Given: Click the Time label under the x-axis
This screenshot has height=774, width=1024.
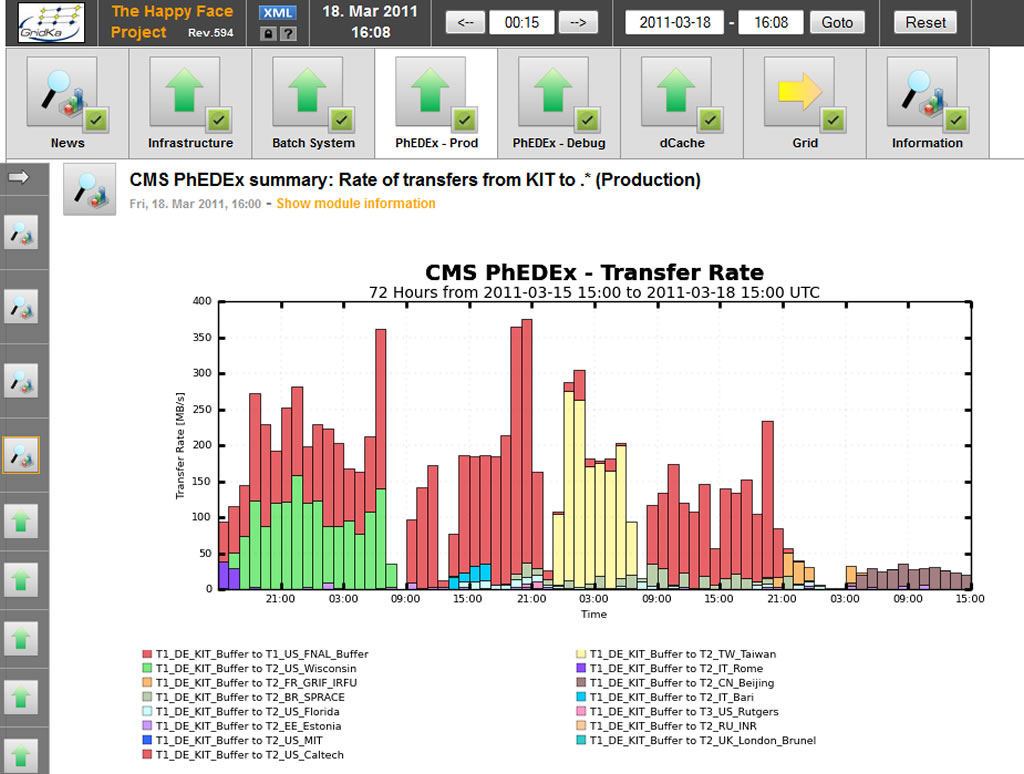Looking at the screenshot, I should pos(594,614).
